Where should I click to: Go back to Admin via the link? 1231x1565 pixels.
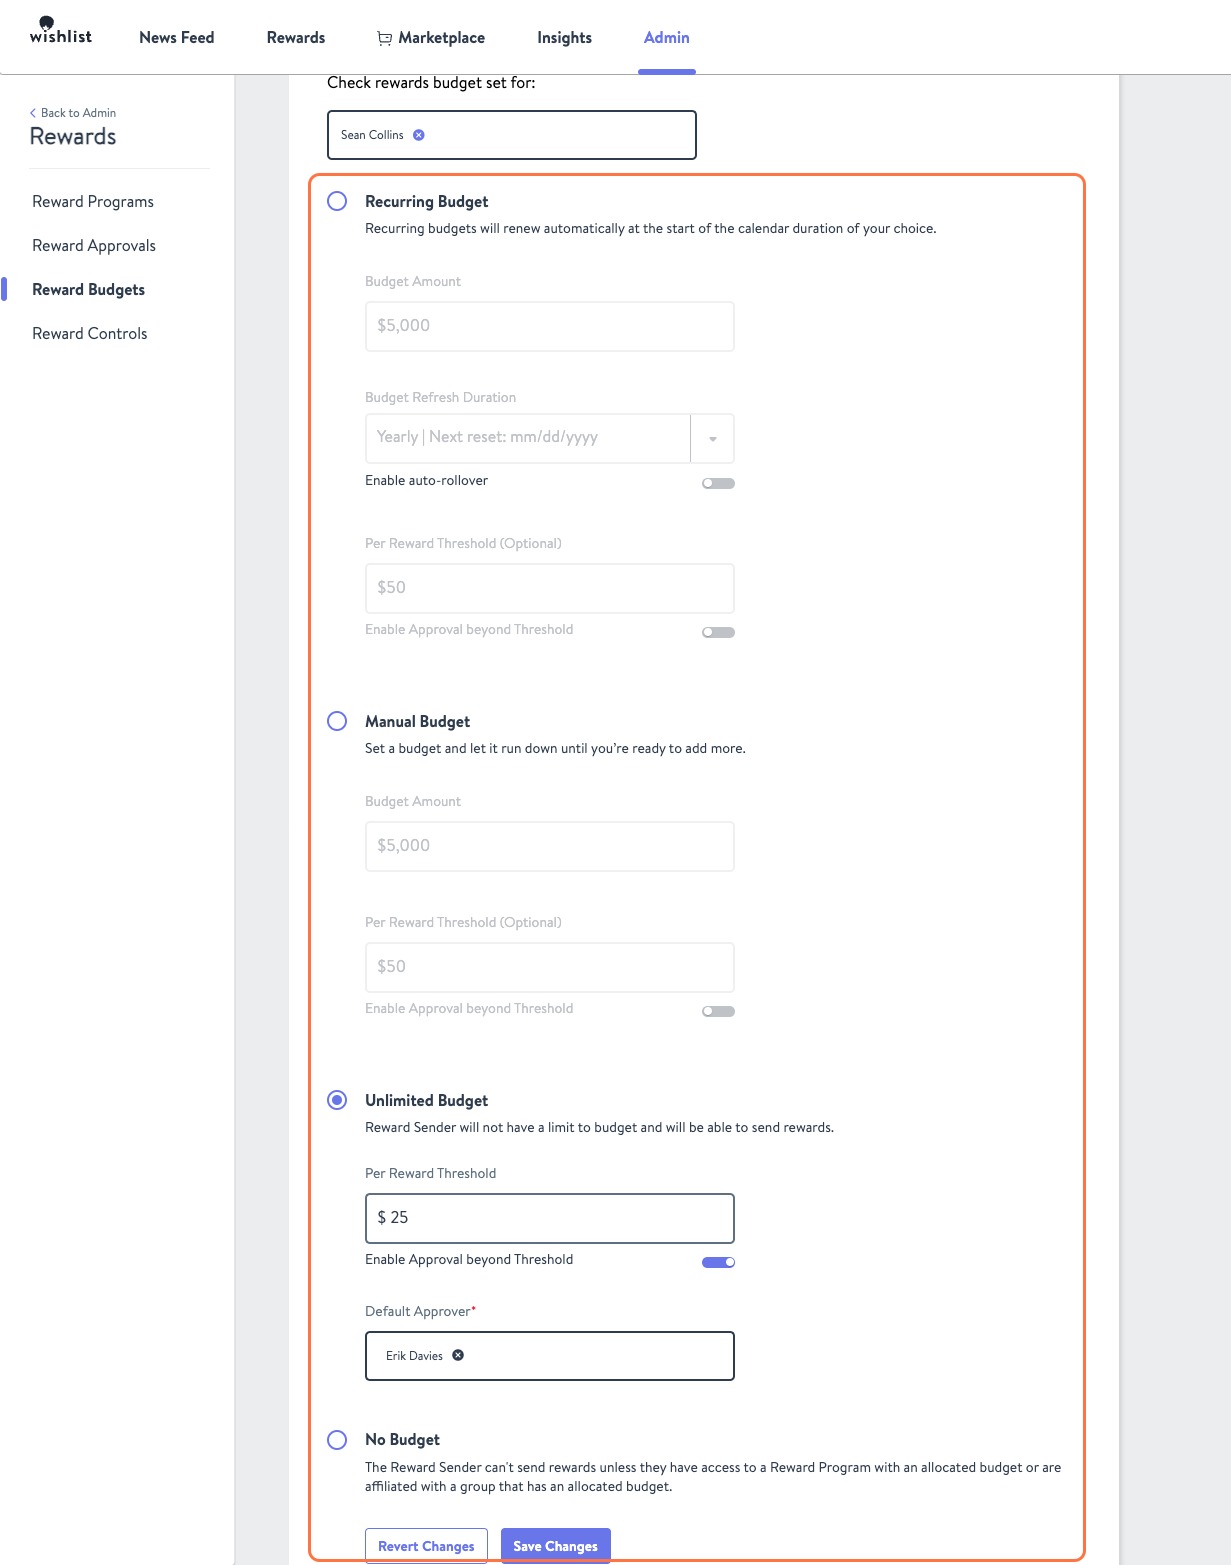coord(71,113)
